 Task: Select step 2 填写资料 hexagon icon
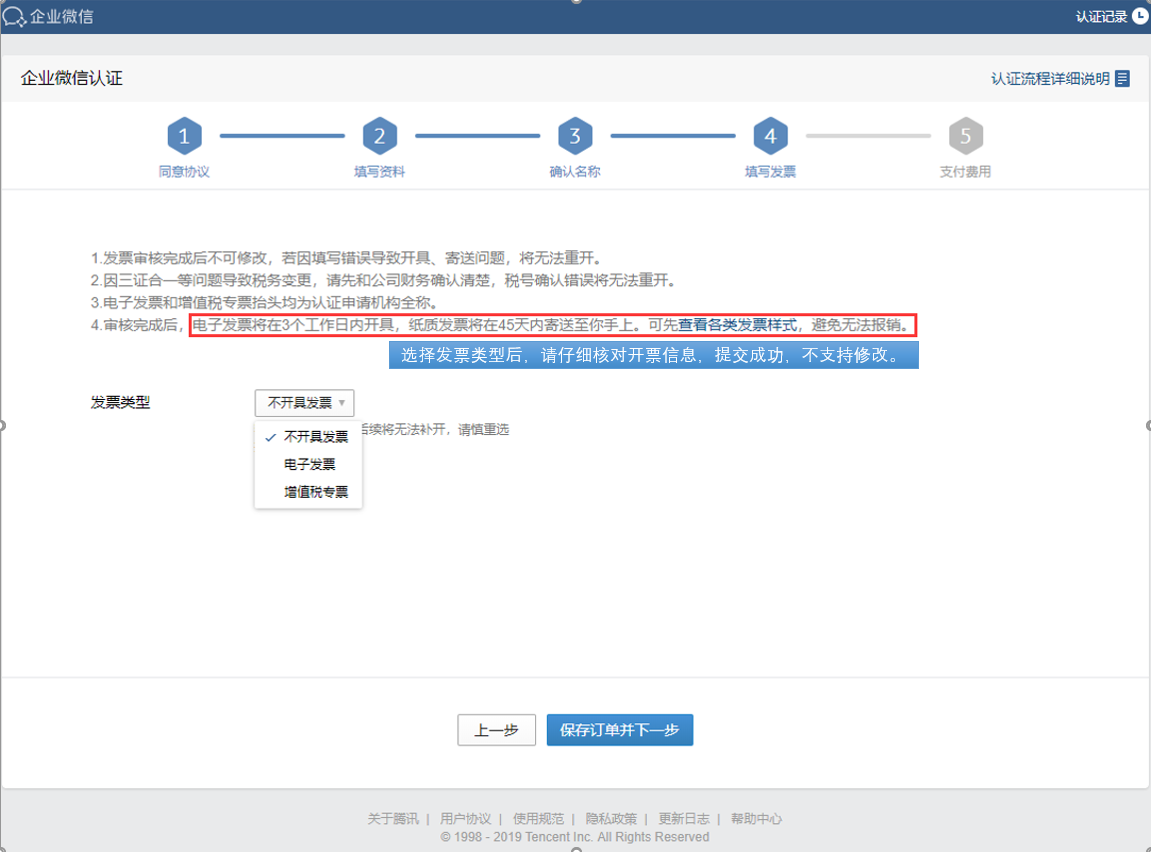point(379,136)
